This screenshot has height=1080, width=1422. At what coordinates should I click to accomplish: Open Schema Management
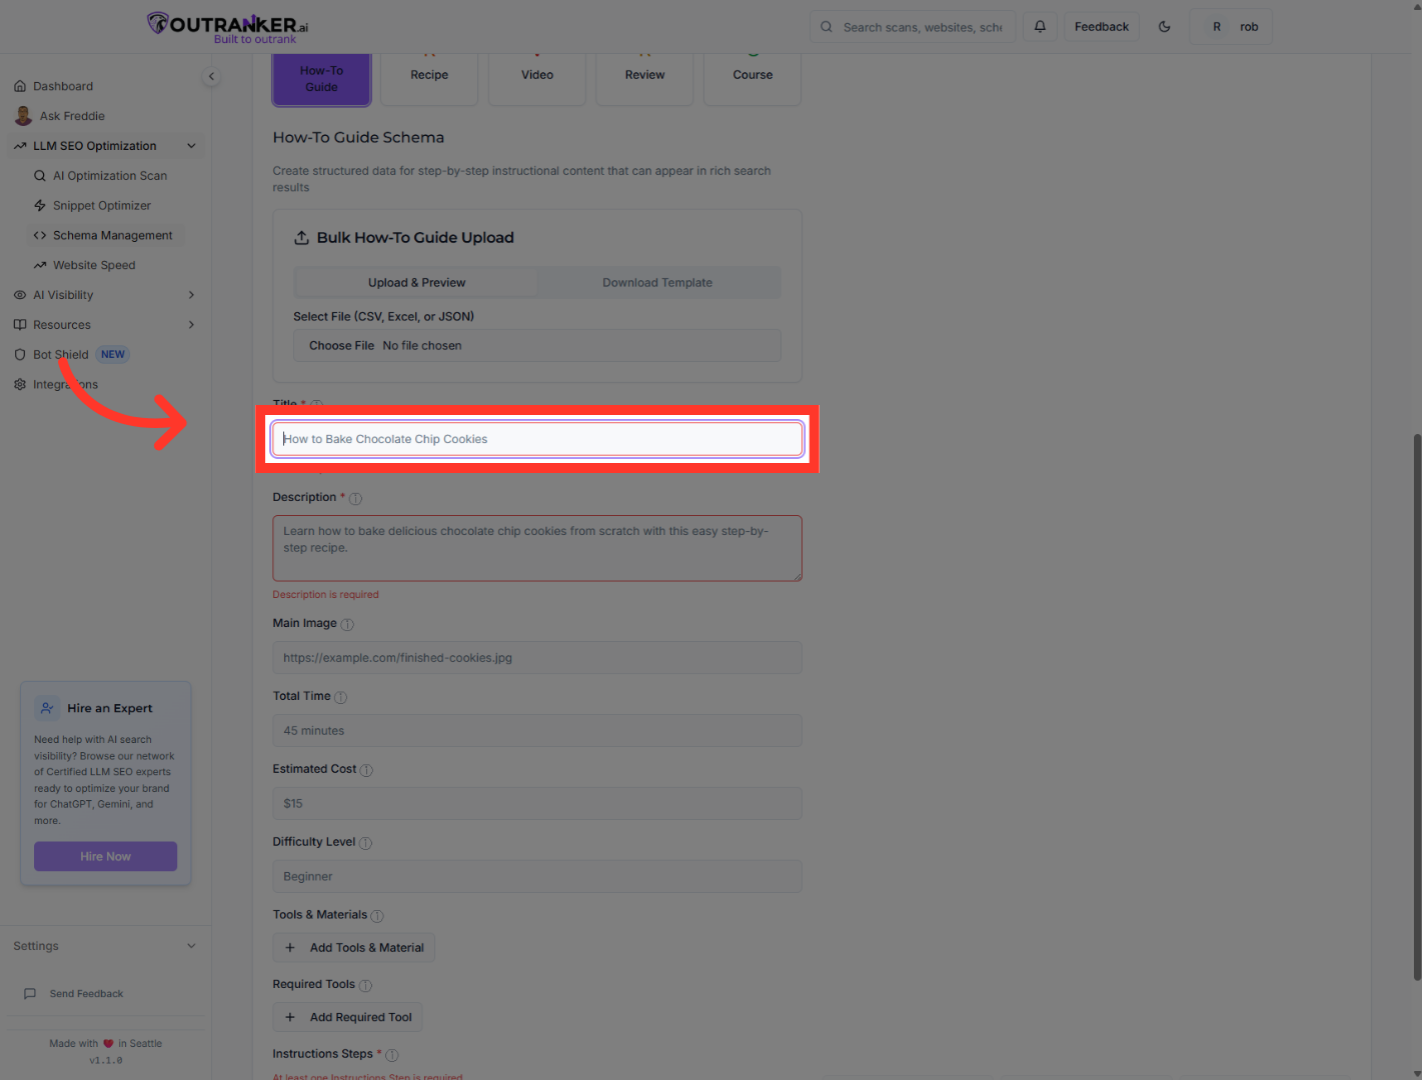tap(108, 236)
